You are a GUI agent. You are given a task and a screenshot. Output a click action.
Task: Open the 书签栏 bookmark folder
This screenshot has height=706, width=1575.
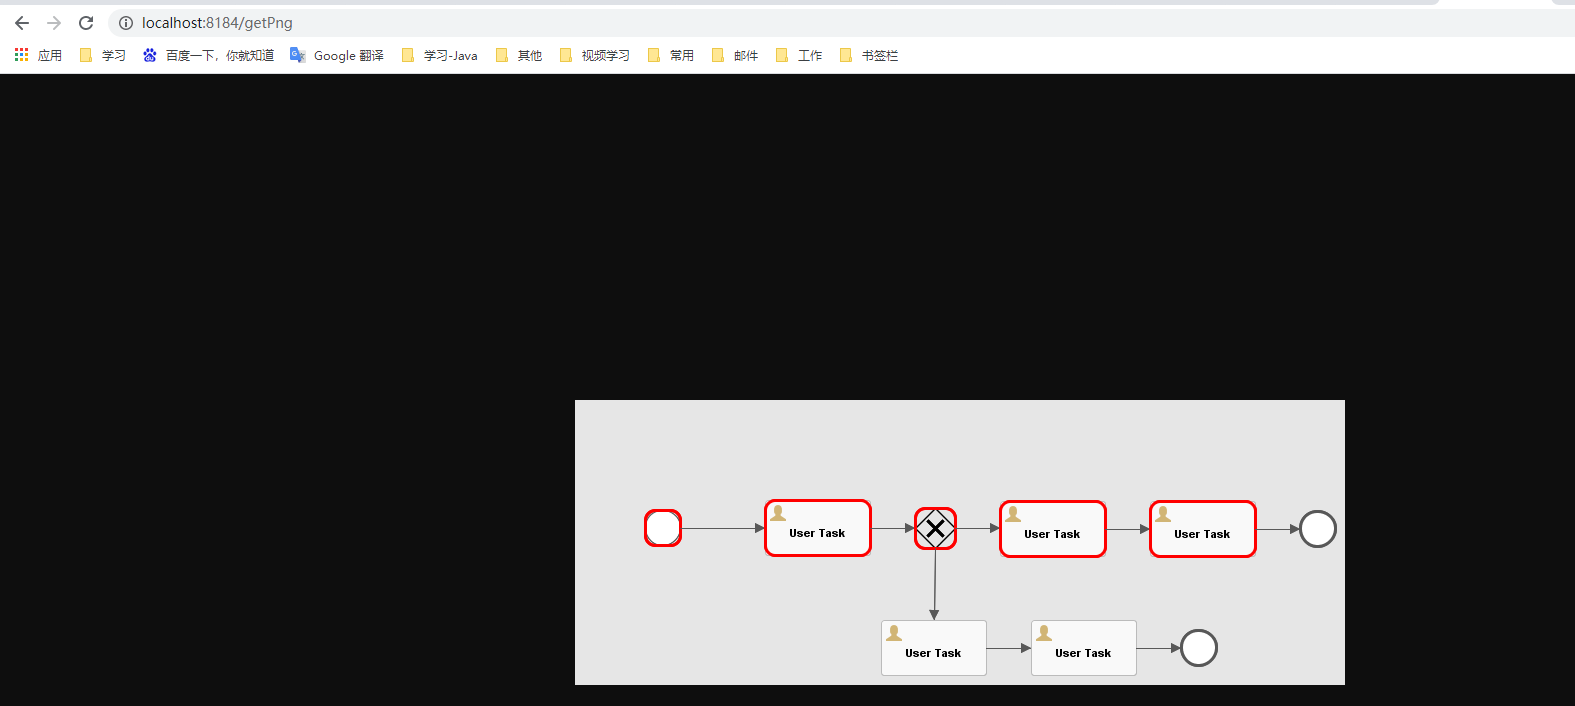coord(870,55)
